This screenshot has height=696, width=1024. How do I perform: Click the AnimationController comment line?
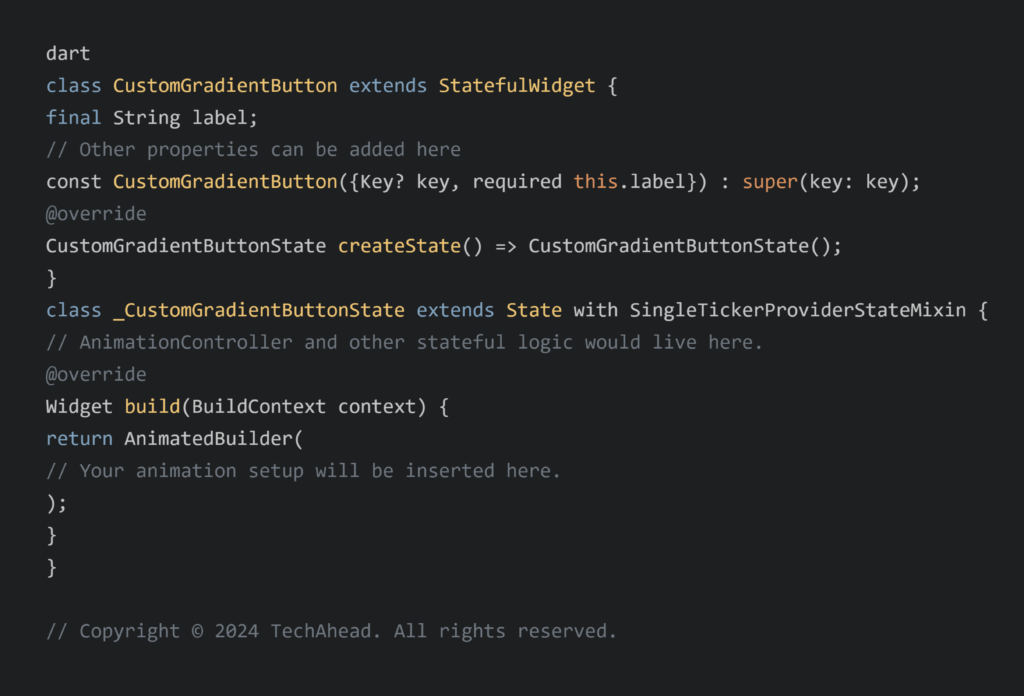[404, 342]
